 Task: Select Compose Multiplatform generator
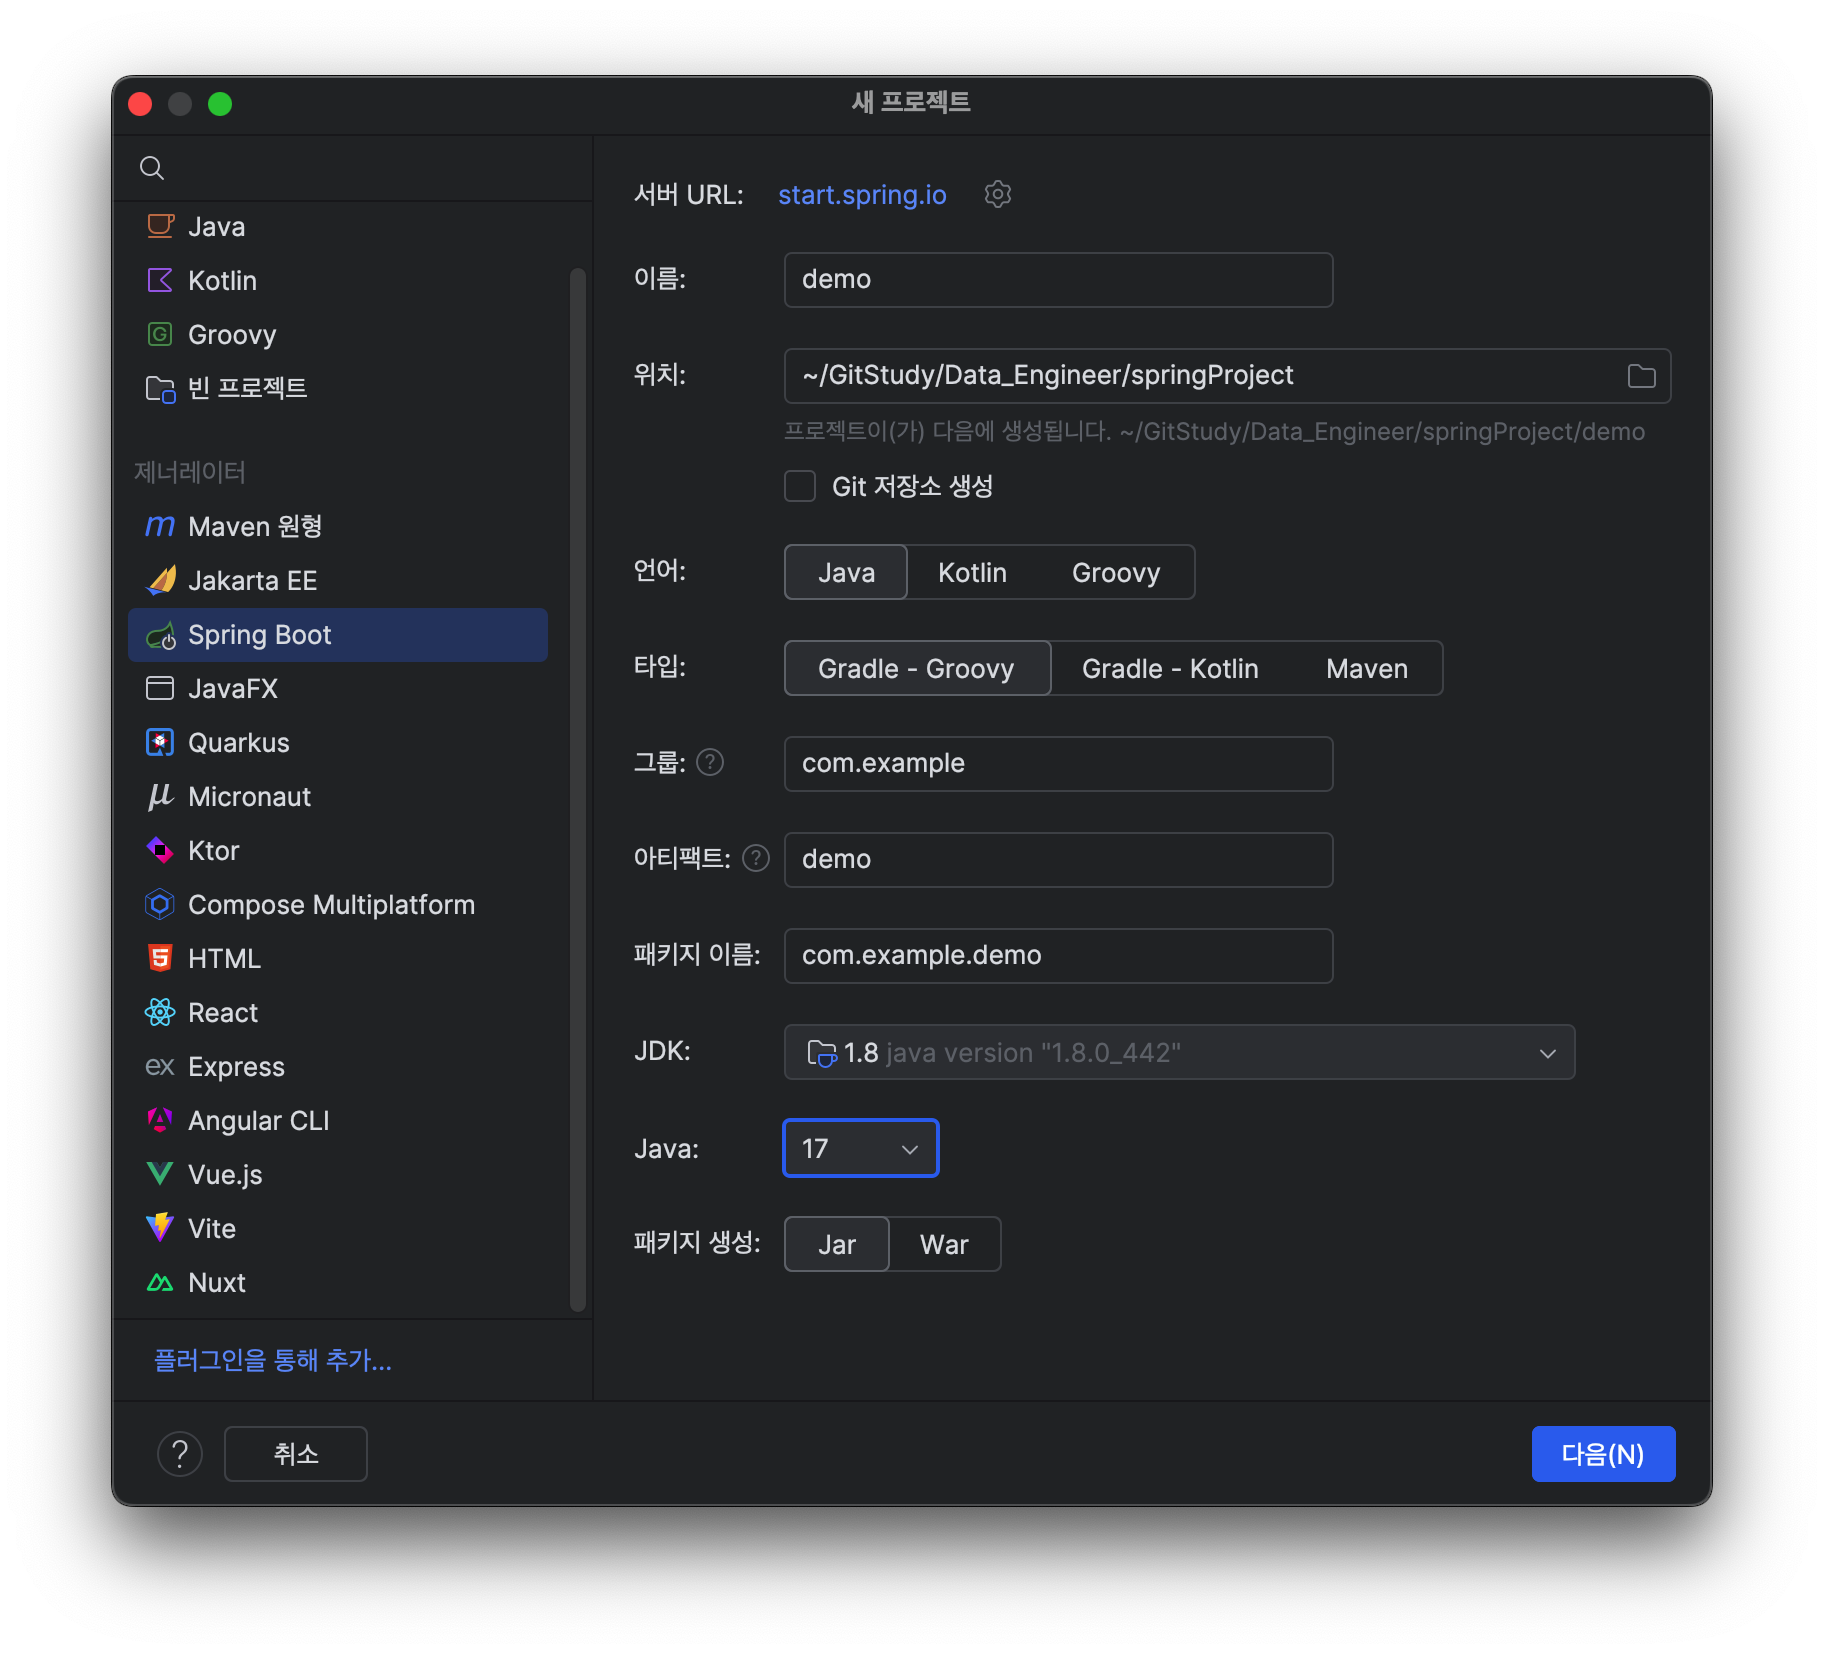(x=338, y=904)
